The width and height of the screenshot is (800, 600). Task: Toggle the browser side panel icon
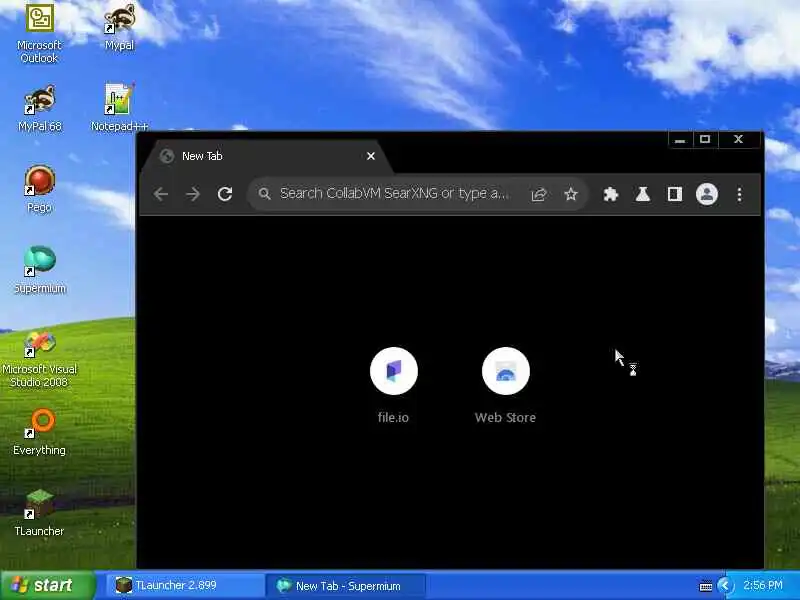tap(675, 194)
